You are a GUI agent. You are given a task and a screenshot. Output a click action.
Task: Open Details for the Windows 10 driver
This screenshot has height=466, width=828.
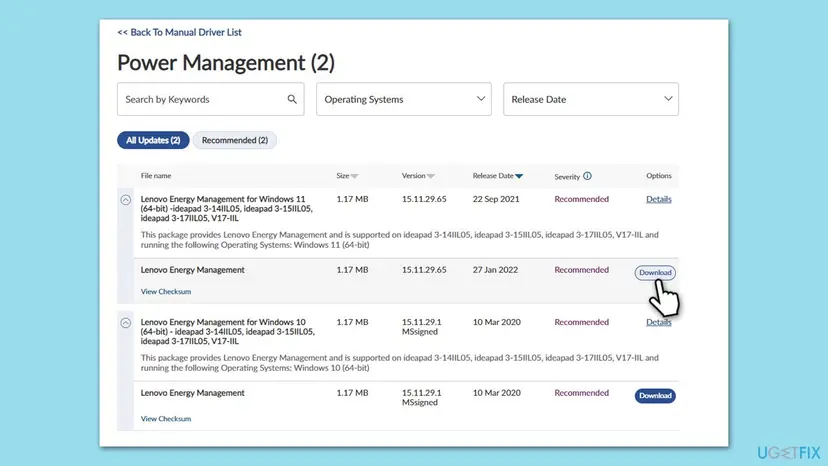click(658, 322)
